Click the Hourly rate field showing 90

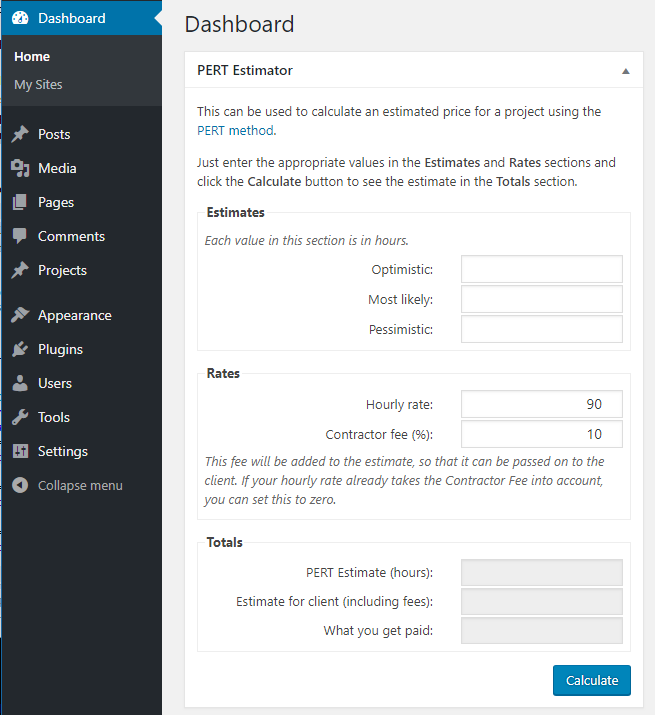(x=542, y=404)
